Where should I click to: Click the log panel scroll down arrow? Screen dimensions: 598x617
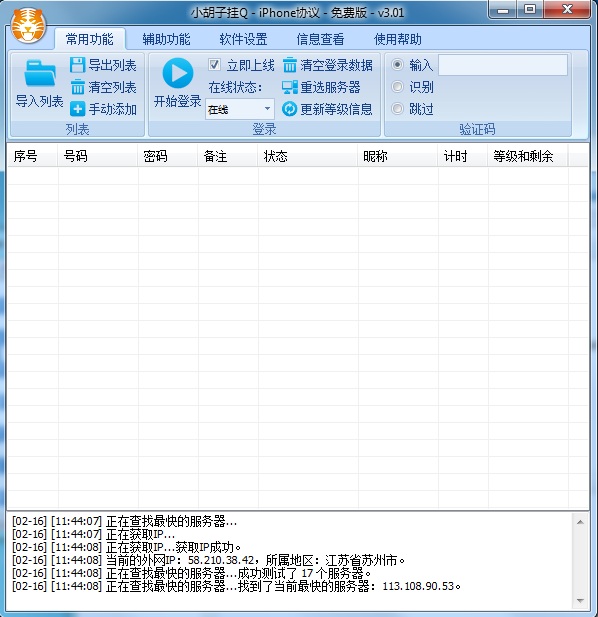pos(580,600)
